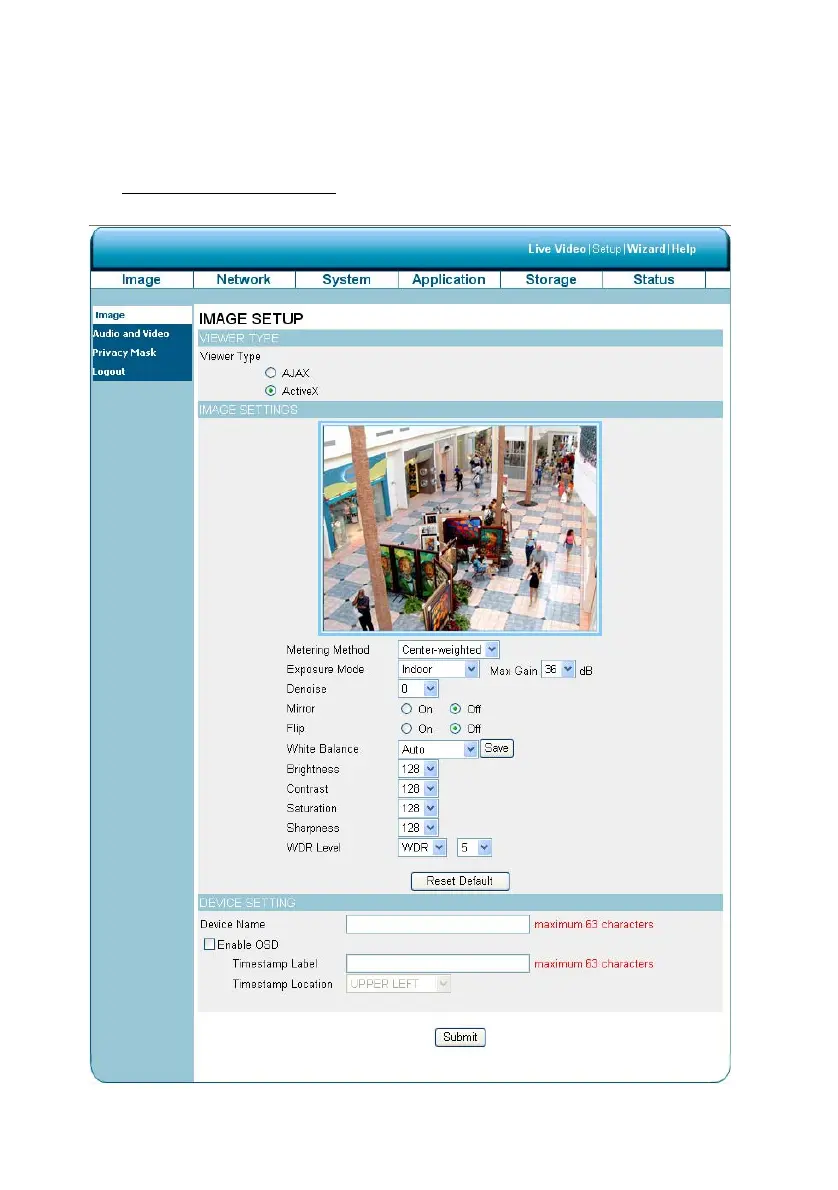Set Flip to Off

(x=455, y=729)
